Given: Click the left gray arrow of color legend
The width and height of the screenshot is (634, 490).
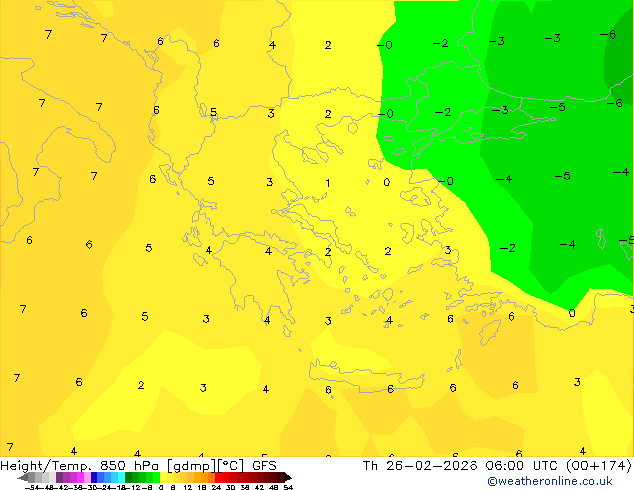Looking at the screenshot, I should (23, 477).
